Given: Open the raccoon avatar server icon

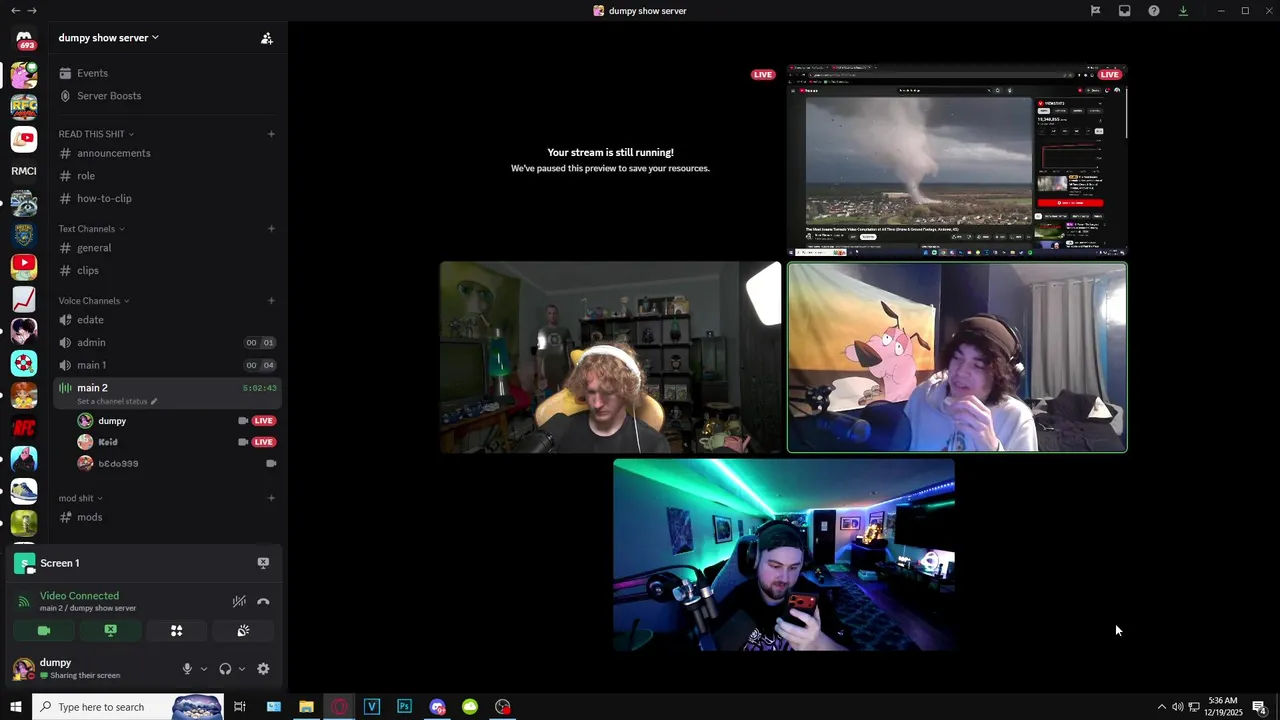Looking at the screenshot, I should tap(24, 203).
